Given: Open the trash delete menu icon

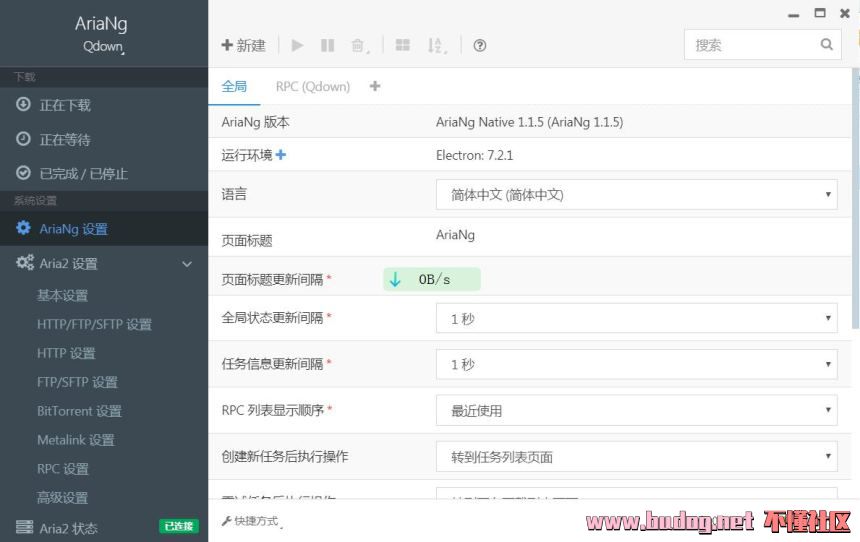Looking at the screenshot, I should point(360,46).
